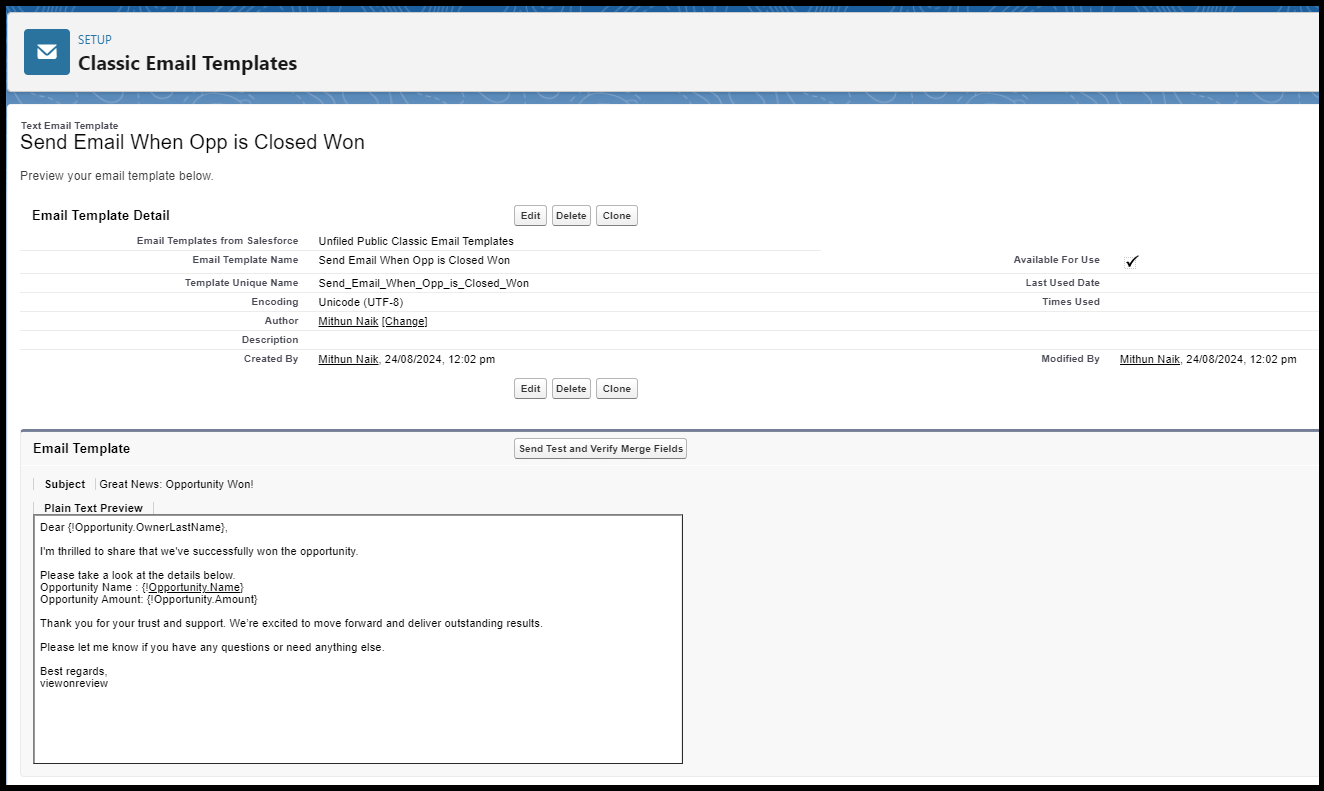Click the bottom Edit button

(530, 389)
